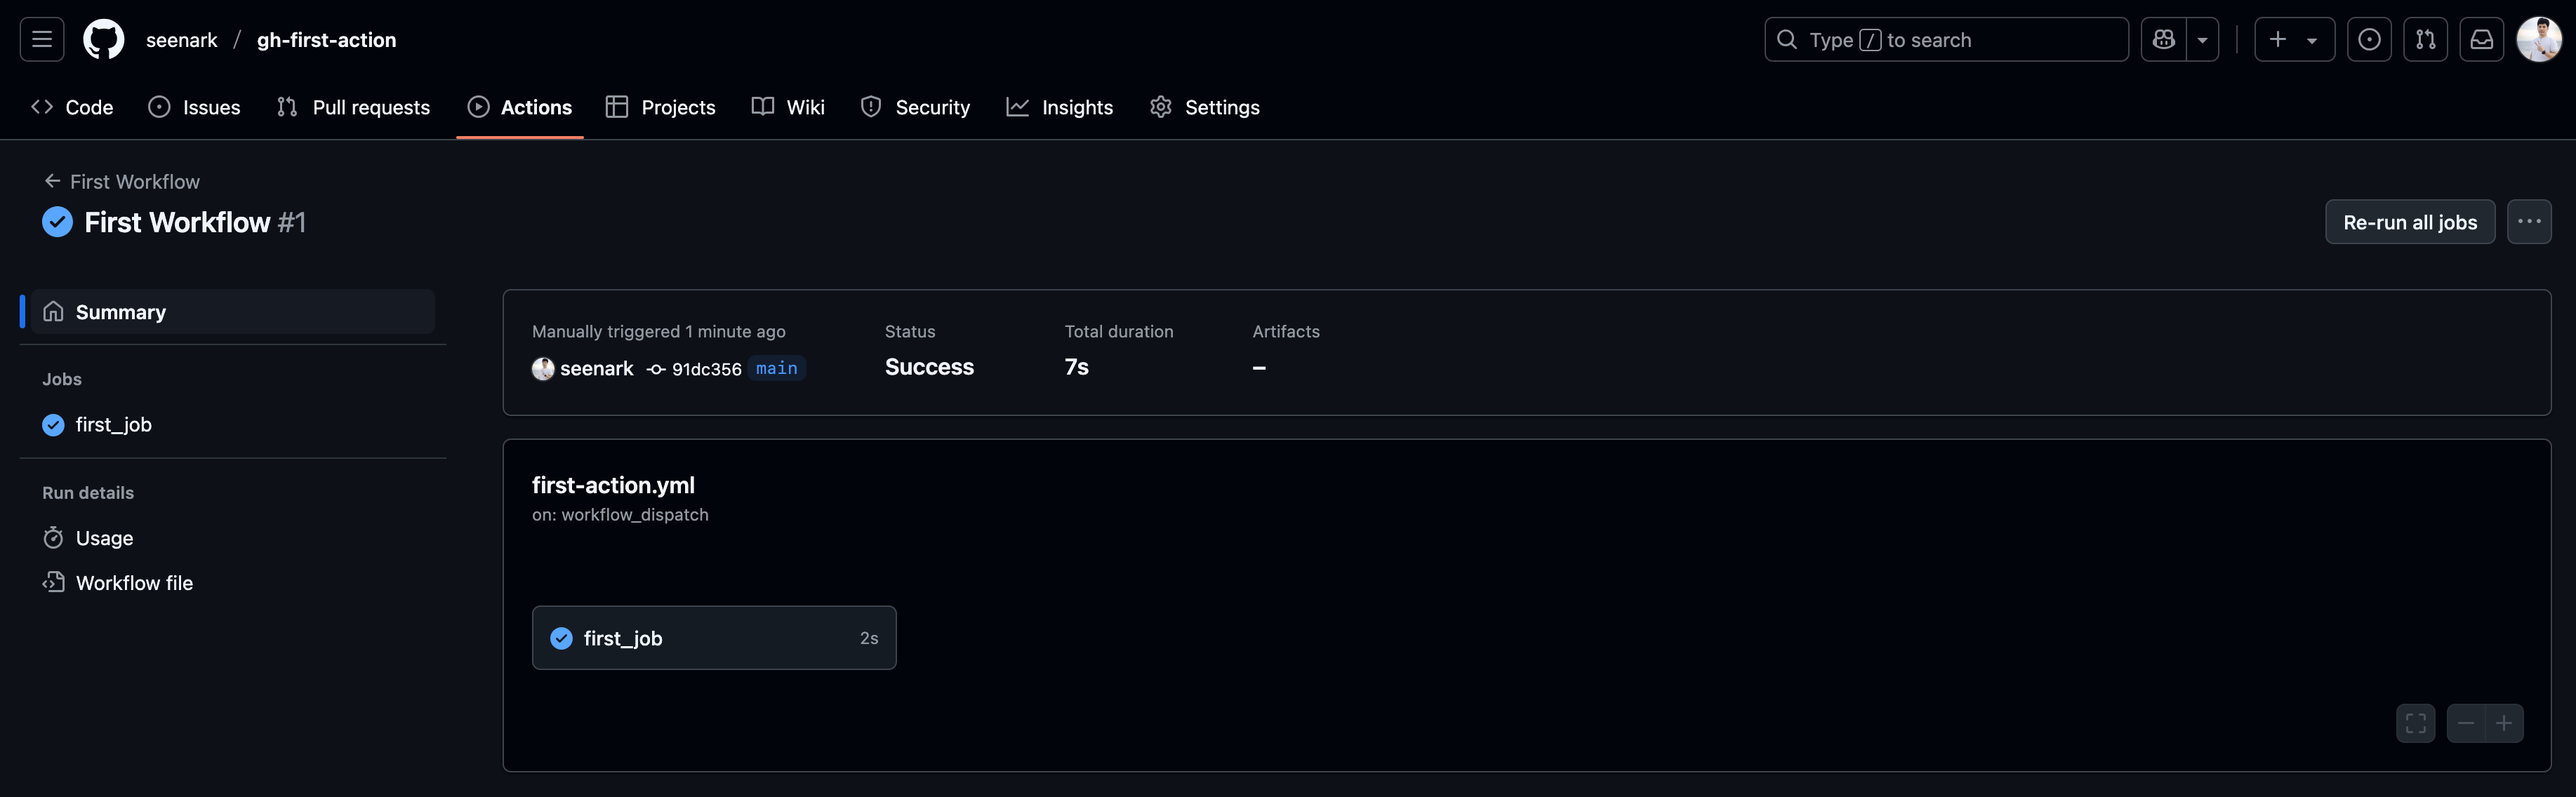Zoom out the workflow graph
The height and width of the screenshot is (797, 2576).
coord(2466,723)
